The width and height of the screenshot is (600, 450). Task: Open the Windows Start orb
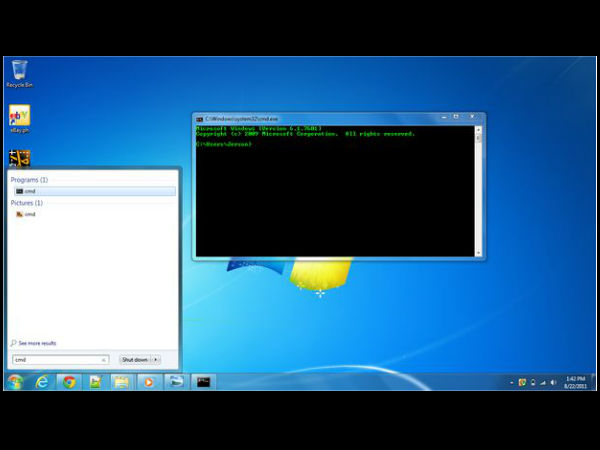pyautogui.click(x=15, y=382)
